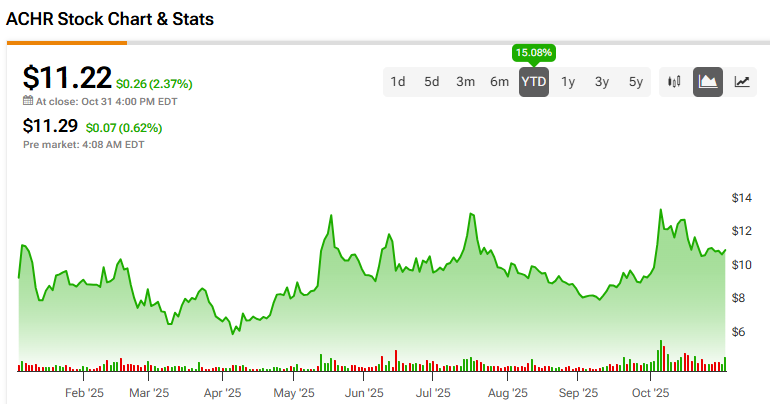Click the 15.08% performance badge
The width and height of the screenshot is (770, 404).
coord(533,52)
